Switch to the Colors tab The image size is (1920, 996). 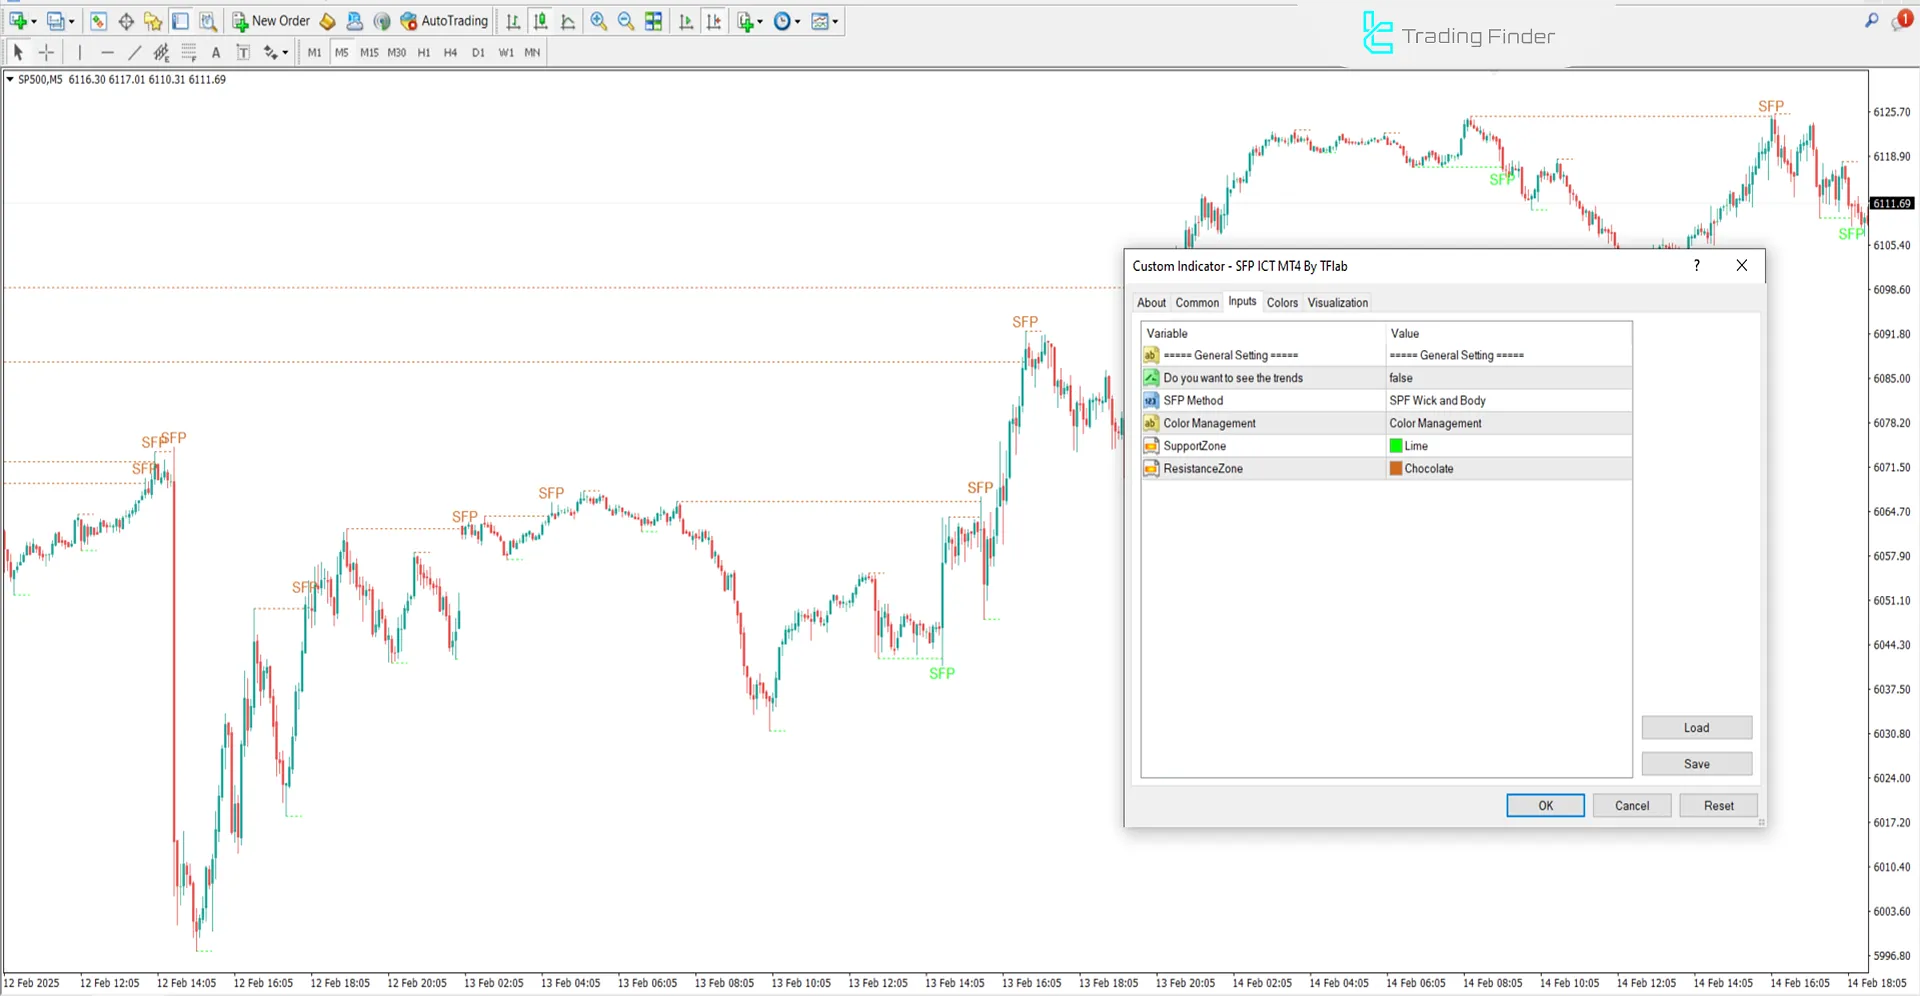coord(1281,303)
